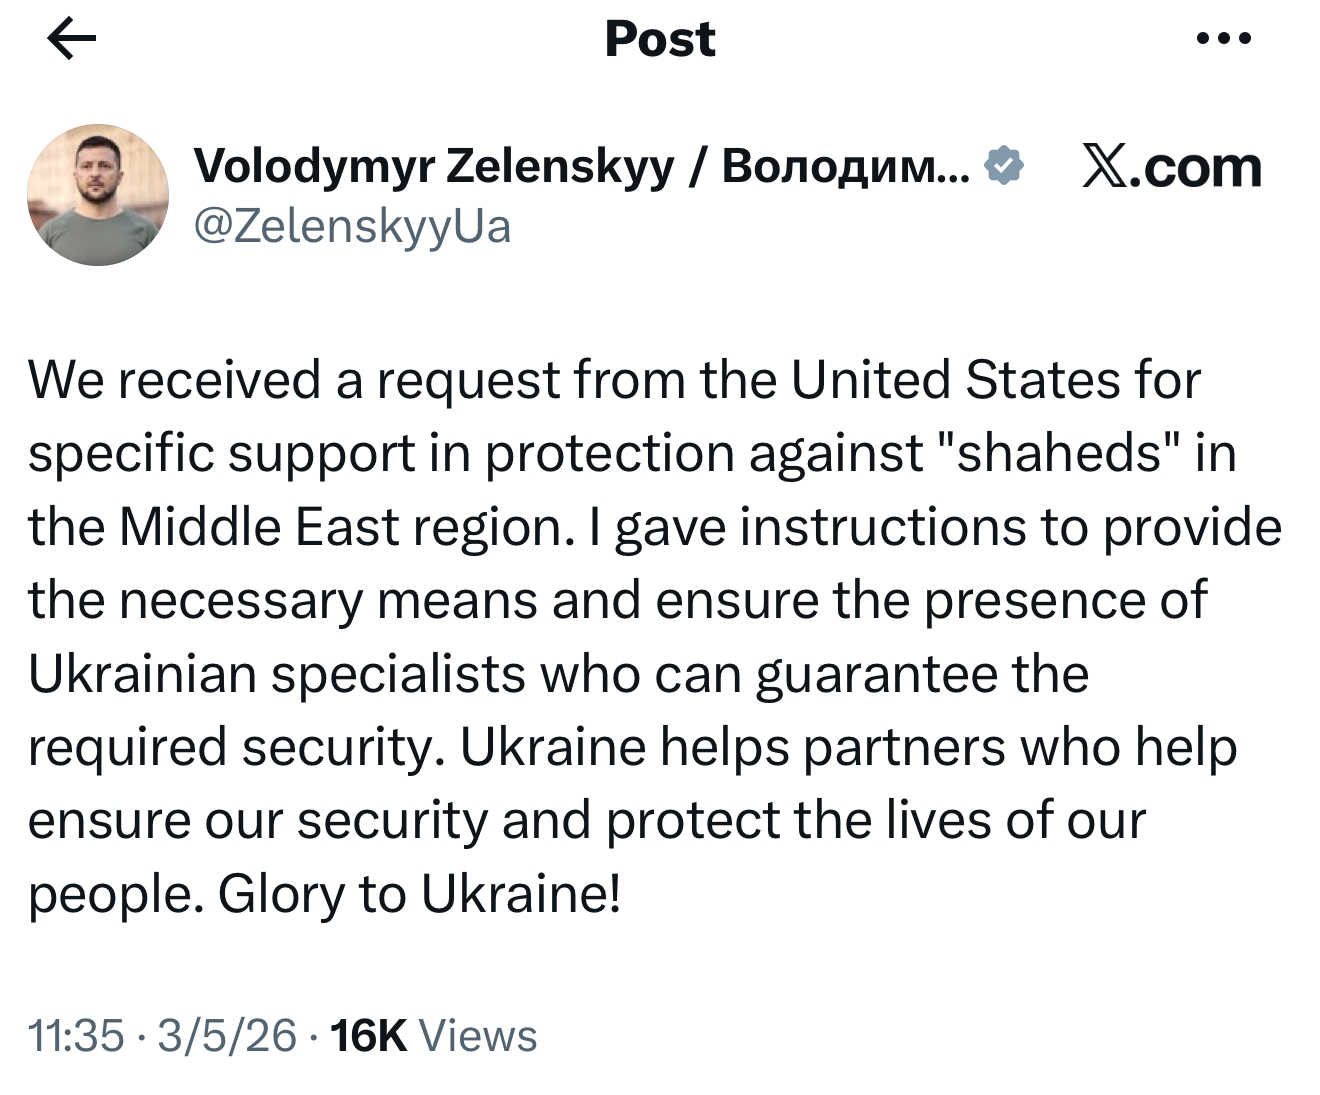
Task: Click the 16K view count
Action: click(368, 1036)
